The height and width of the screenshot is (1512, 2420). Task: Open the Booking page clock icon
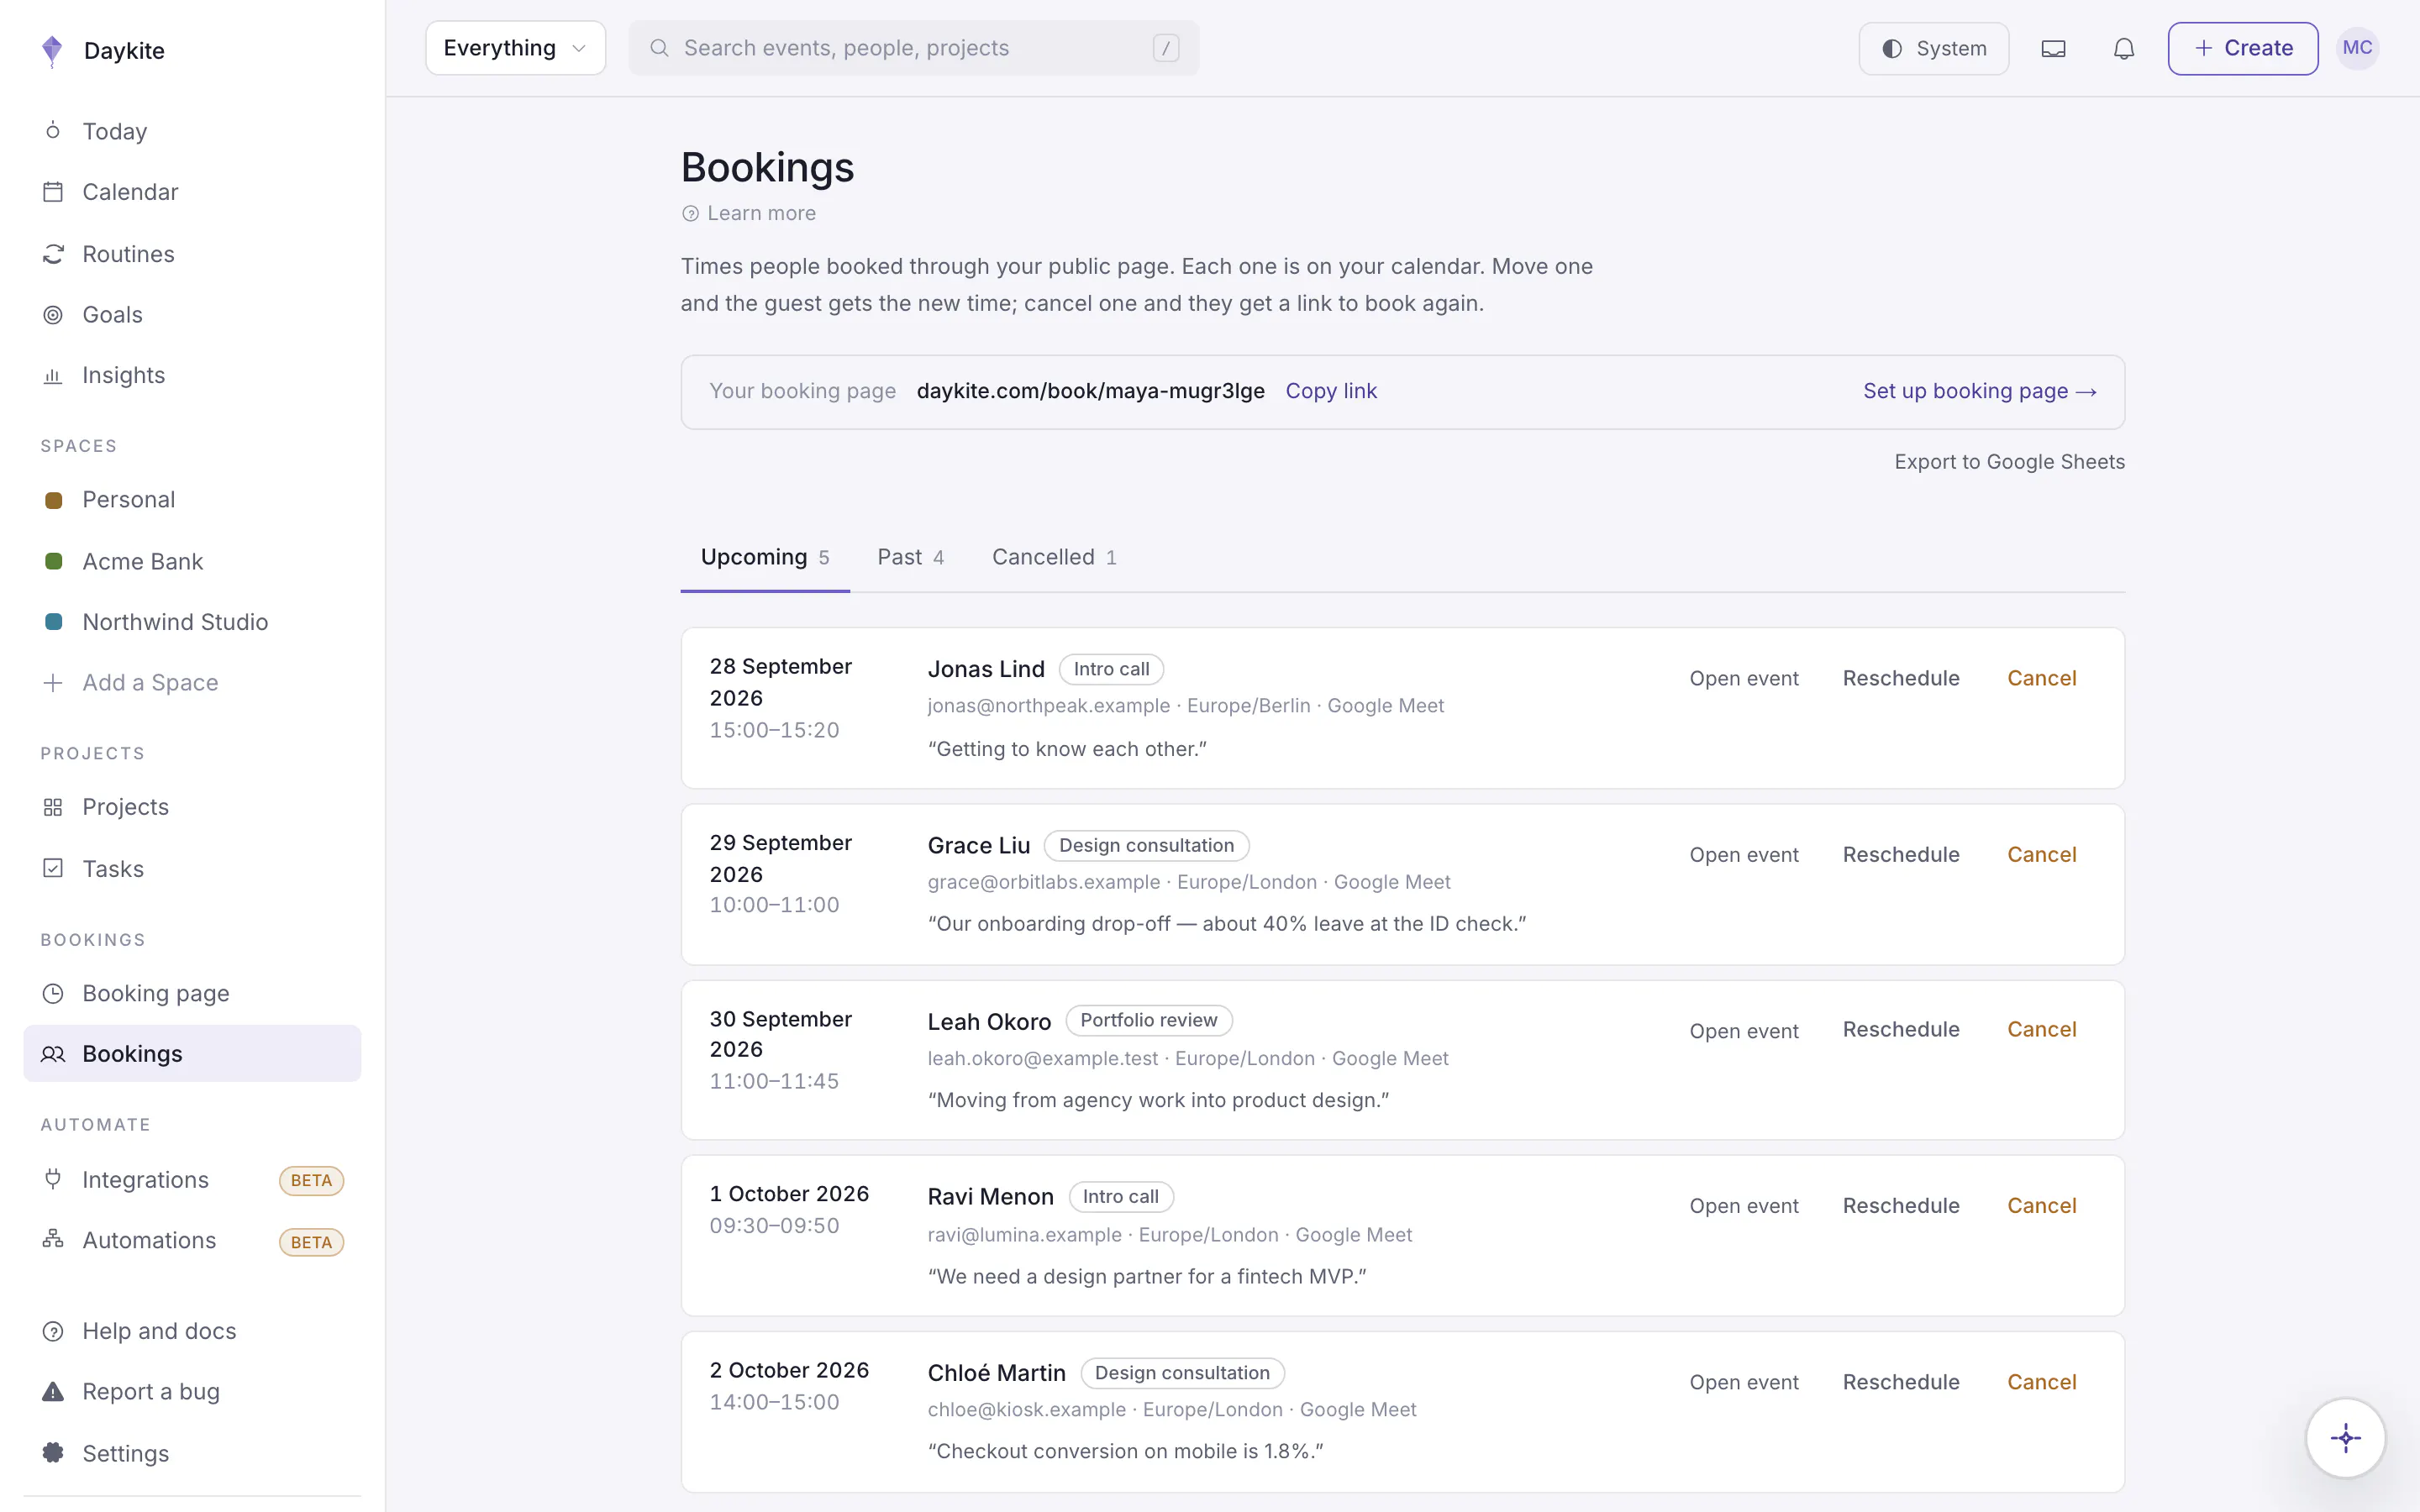point(53,993)
